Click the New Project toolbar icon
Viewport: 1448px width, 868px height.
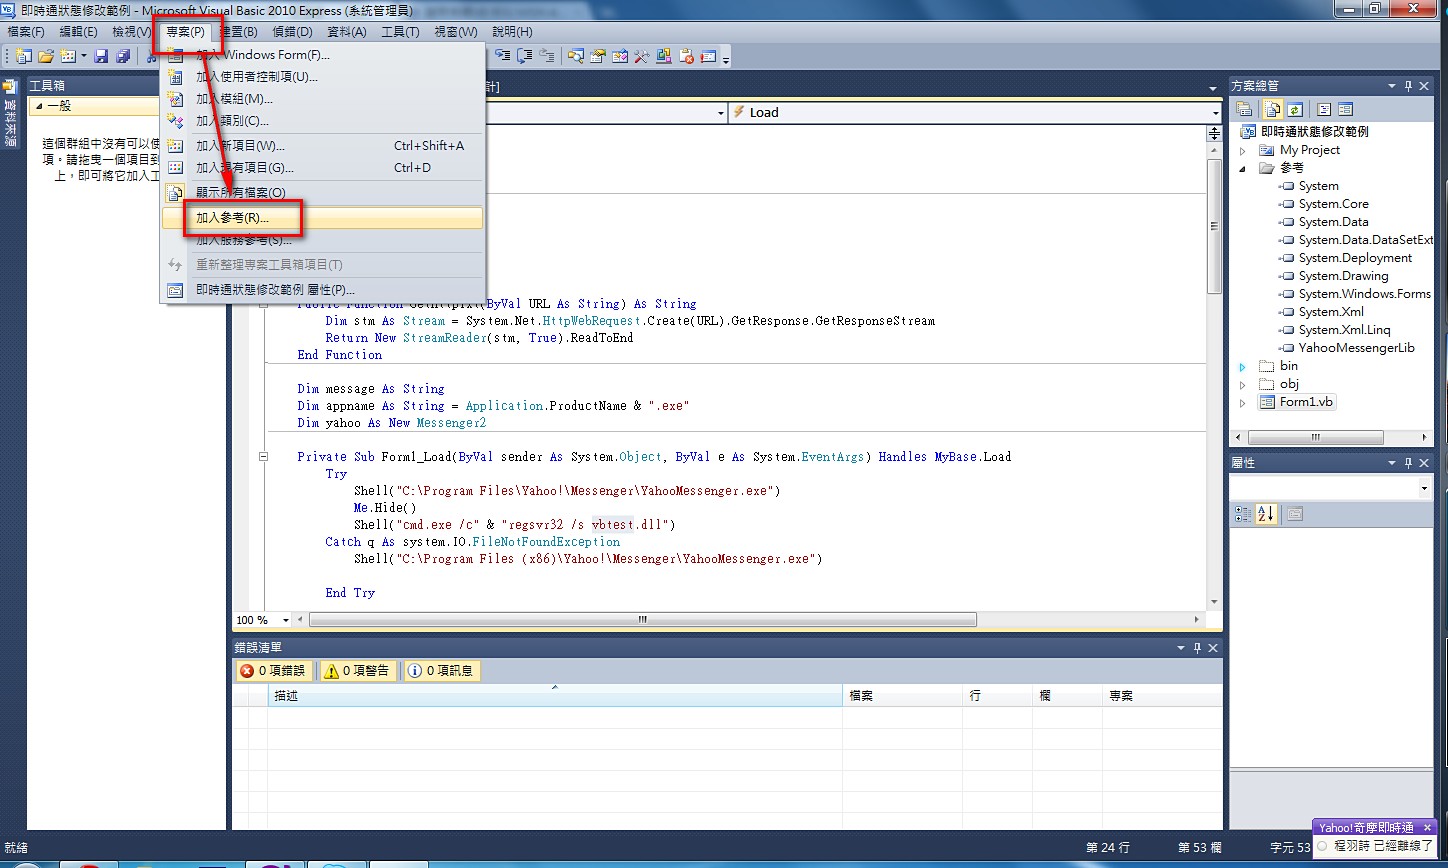(x=23, y=56)
